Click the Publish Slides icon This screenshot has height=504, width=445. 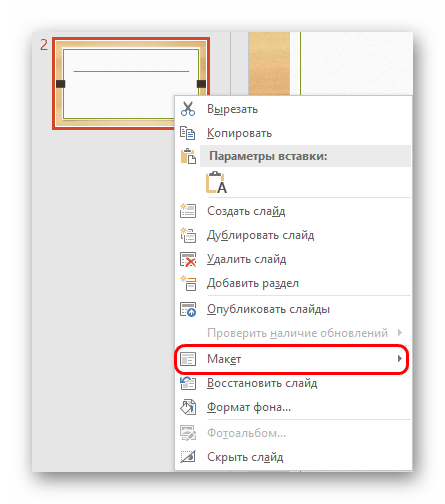[x=188, y=309]
